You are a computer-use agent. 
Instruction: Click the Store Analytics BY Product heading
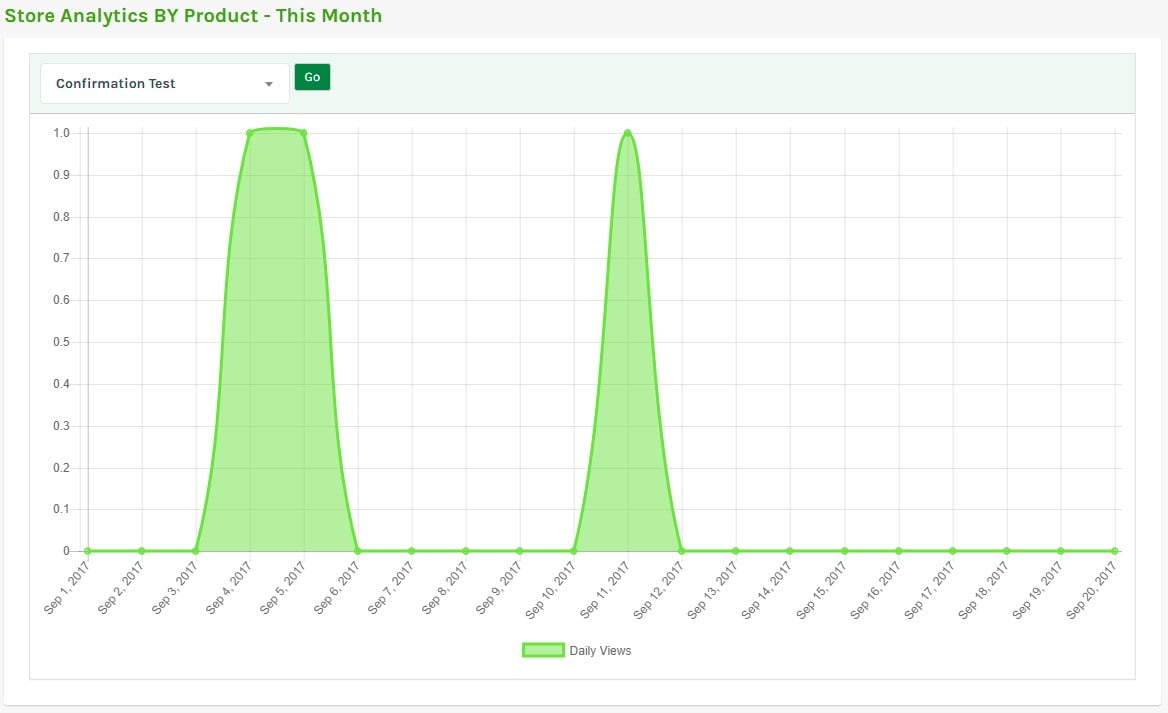pyautogui.click(x=193, y=16)
